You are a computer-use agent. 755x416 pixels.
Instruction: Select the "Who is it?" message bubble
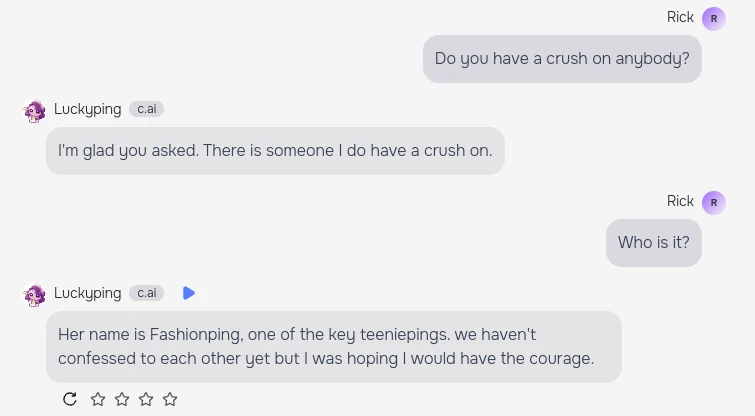pyautogui.click(x=653, y=243)
